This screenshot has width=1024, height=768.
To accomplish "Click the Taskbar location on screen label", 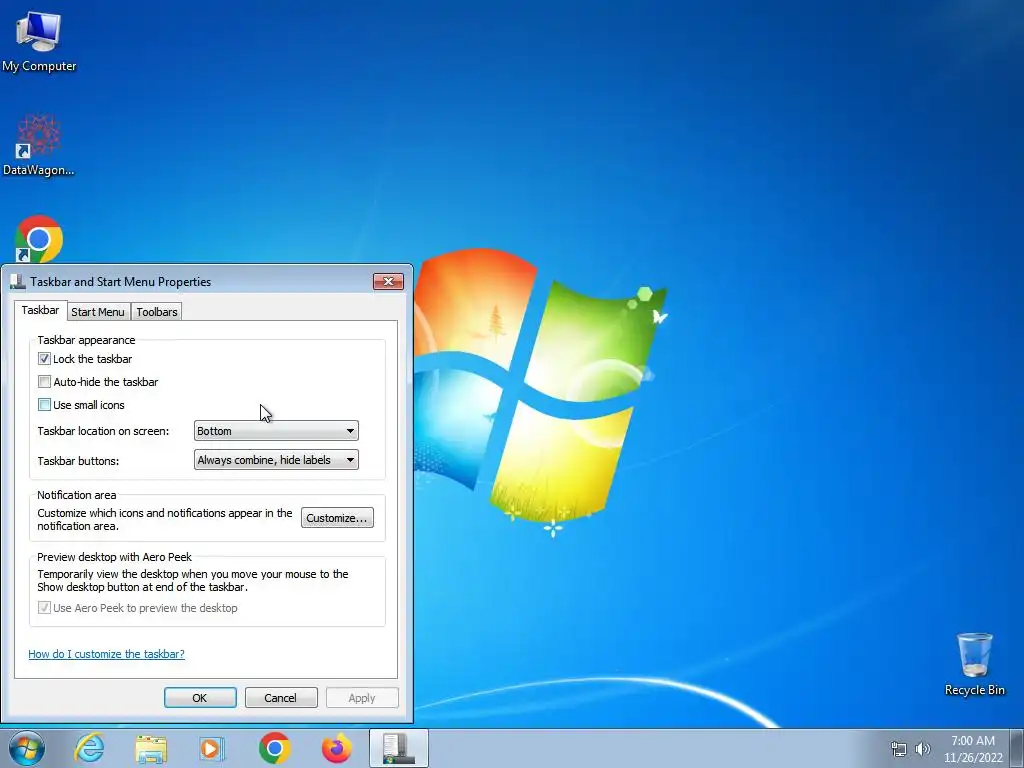I will pyautogui.click(x=103, y=431).
